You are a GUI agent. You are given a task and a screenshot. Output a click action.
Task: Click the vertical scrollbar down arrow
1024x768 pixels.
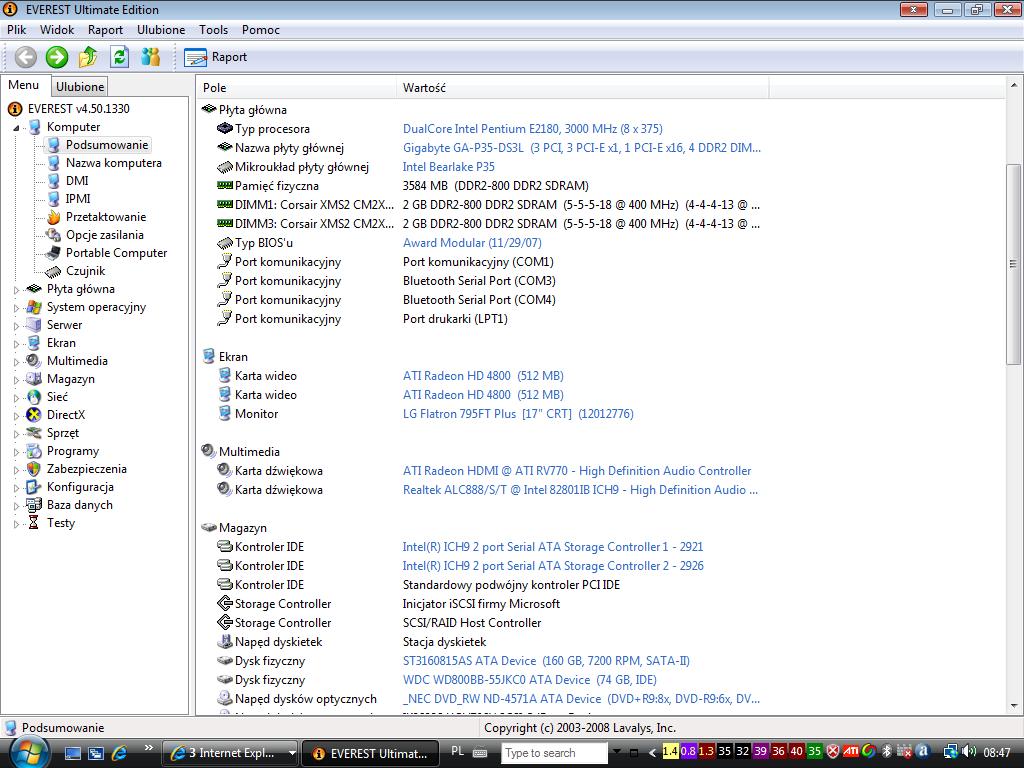click(1013, 707)
